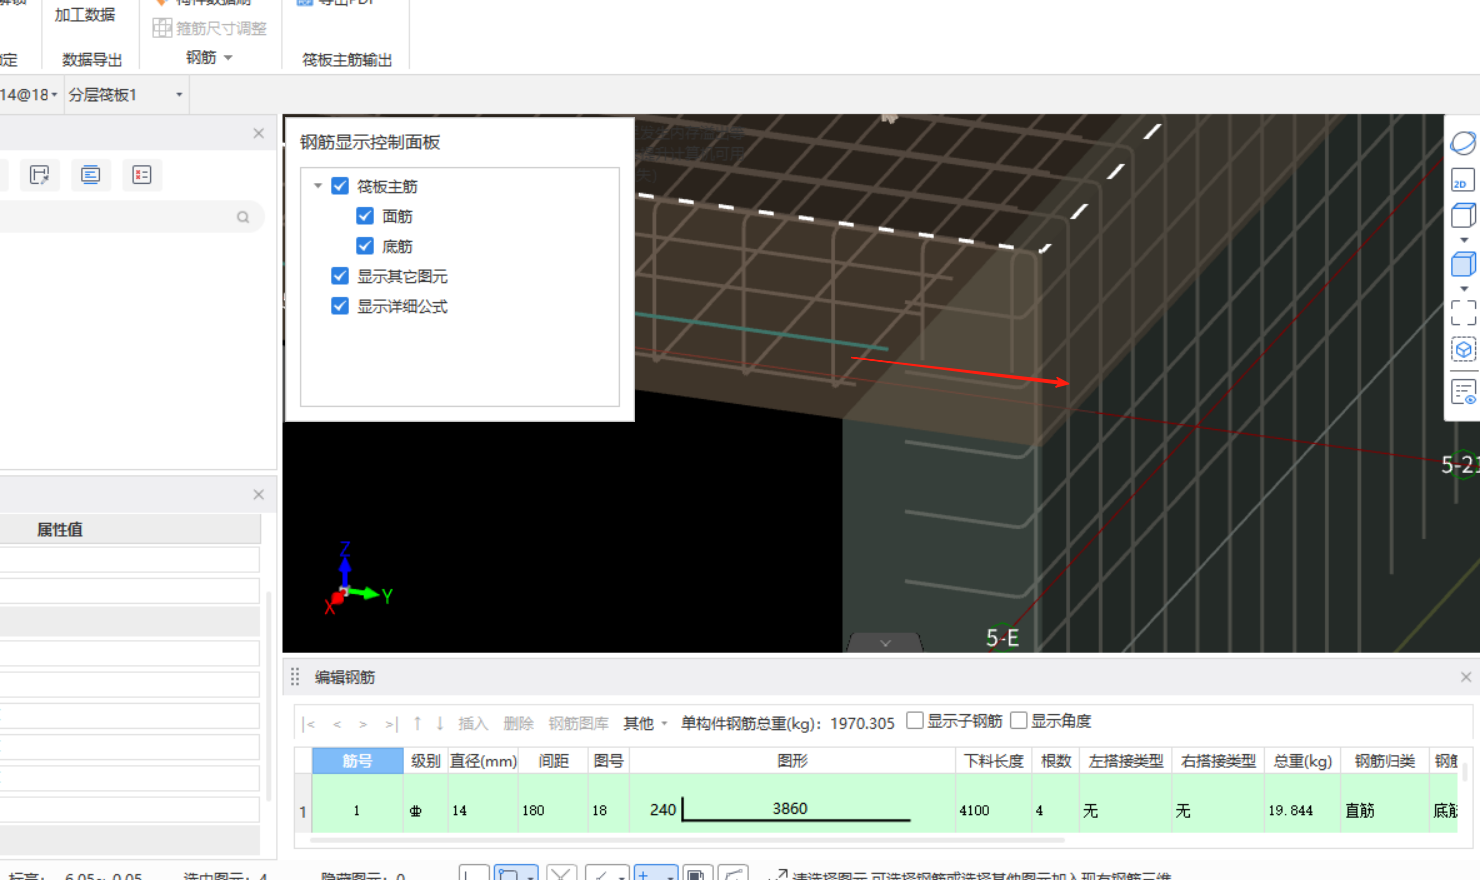
Task: Open the dropdown arrow below solid cube
Action: (x=1464, y=289)
